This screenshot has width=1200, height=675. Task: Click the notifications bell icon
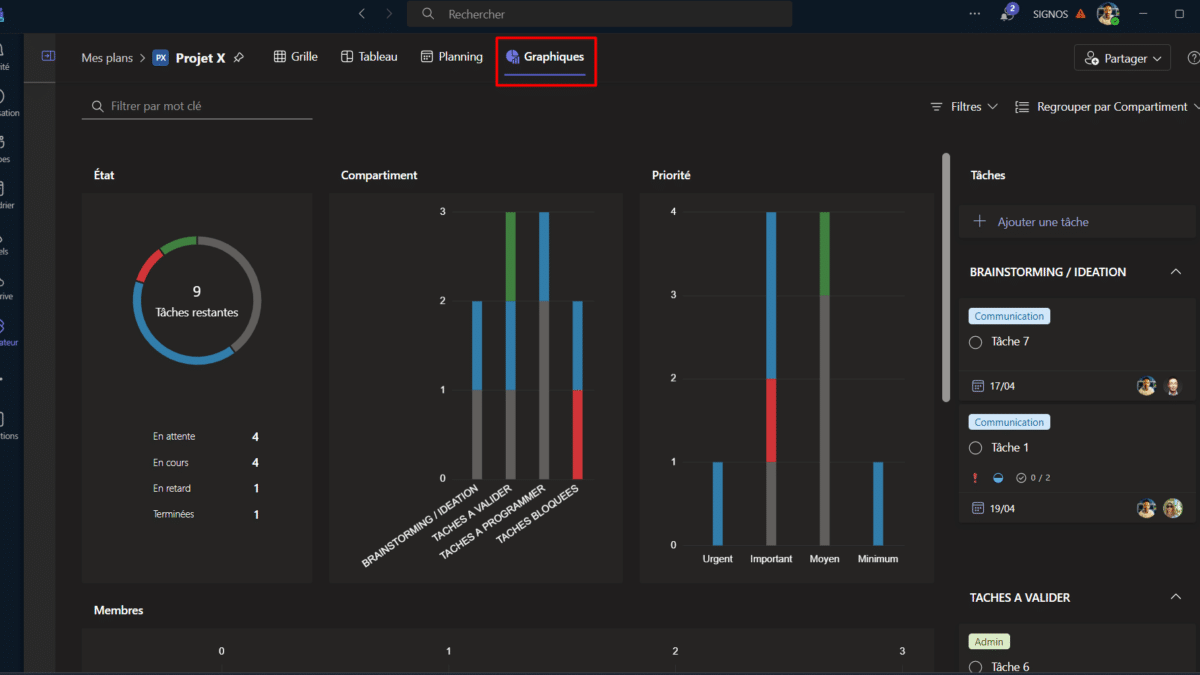click(1008, 14)
